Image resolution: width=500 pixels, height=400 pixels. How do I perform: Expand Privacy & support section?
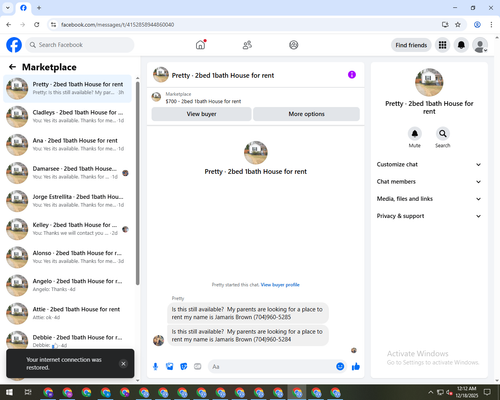pyautogui.click(x=429, y=216)
